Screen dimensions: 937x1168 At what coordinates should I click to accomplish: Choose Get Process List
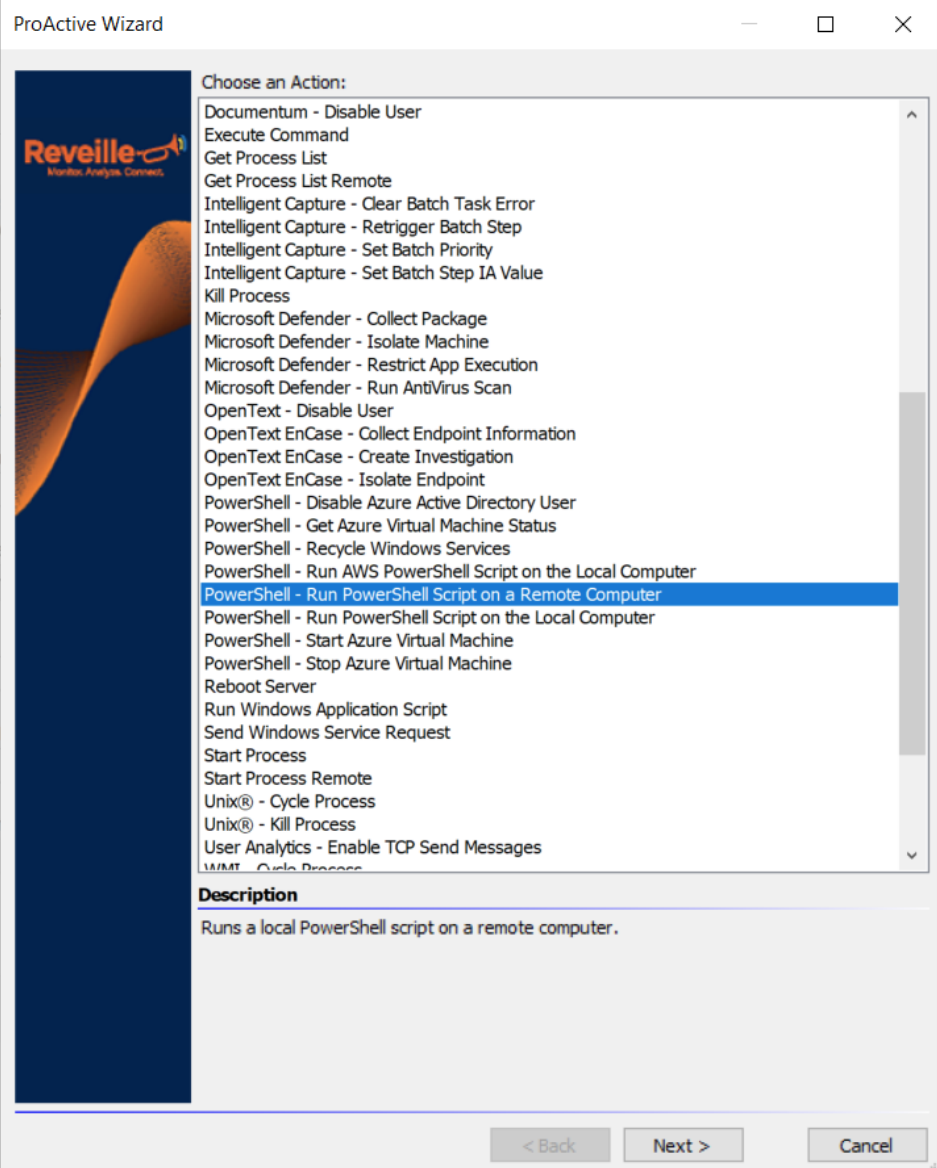tap(549, 158)
